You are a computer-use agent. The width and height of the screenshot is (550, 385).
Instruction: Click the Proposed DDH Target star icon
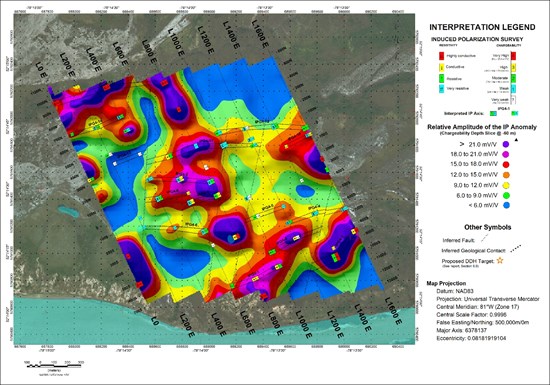pos(500,260)
